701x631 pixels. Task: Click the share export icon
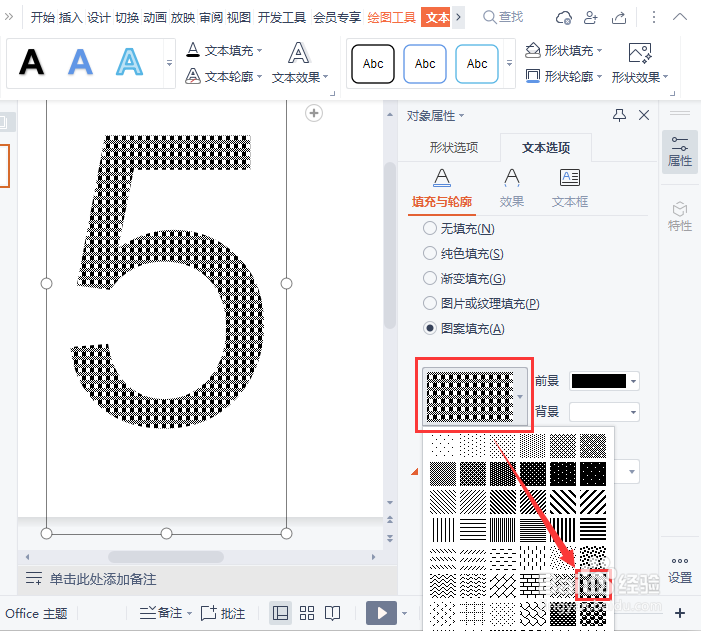click(x=619, y=17)
